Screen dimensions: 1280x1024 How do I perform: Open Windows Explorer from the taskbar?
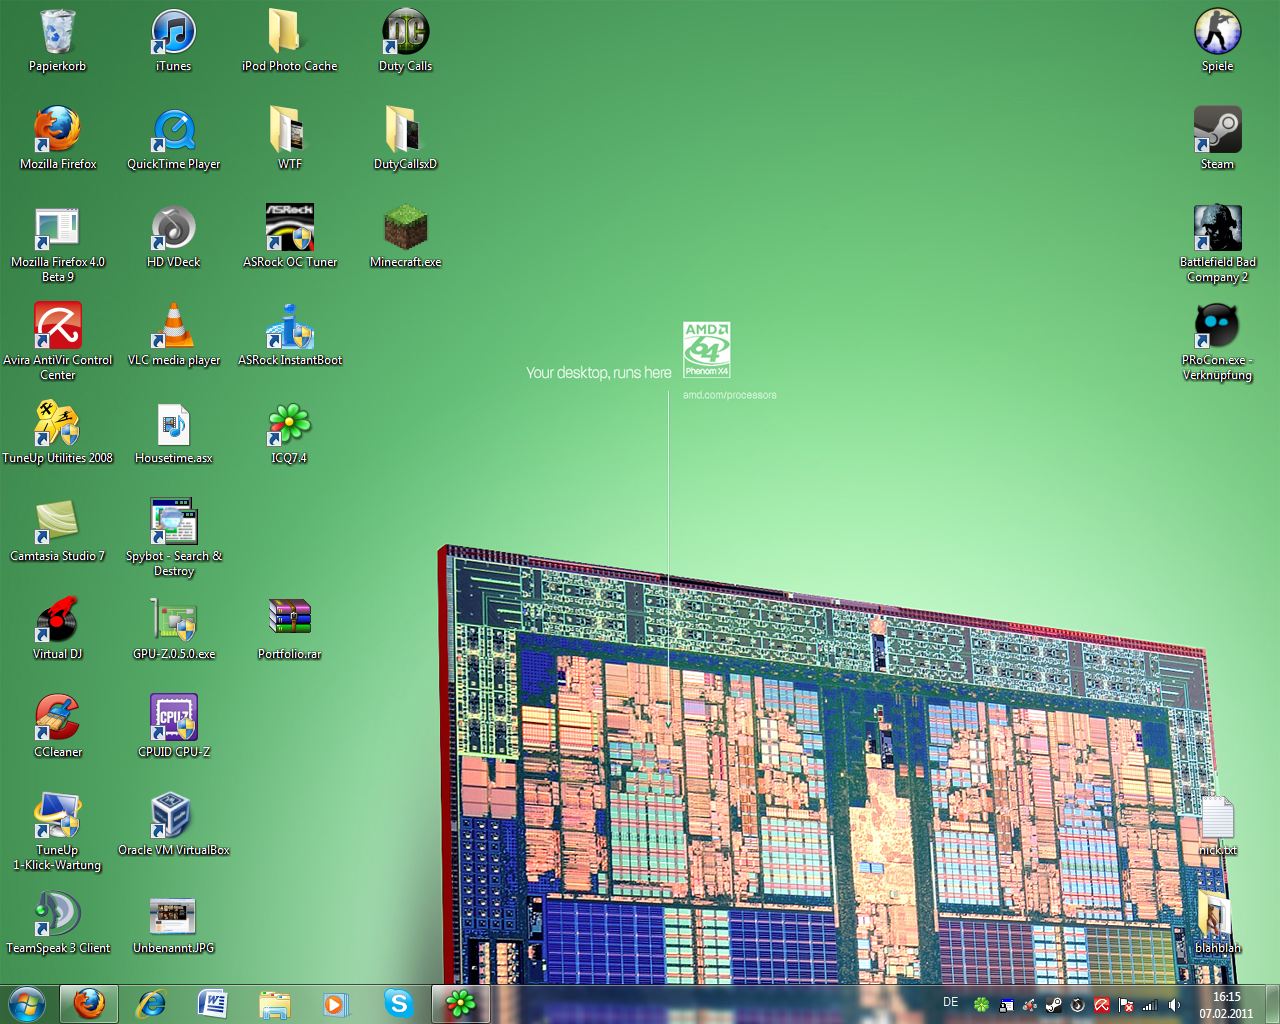coord(275,1003)
